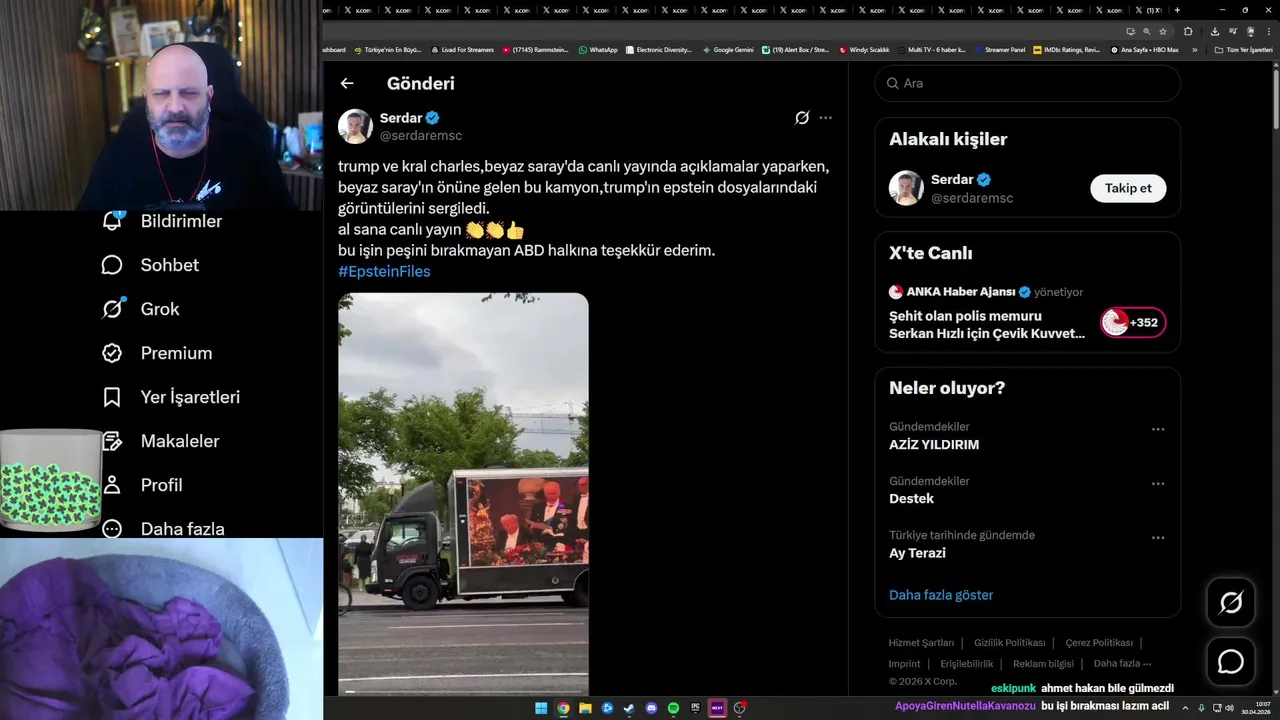Open Steam from the taskbar
Image resolution: width=1280 pixels, height=720 pixels.
pyautogui.click(x=629, y=708)
